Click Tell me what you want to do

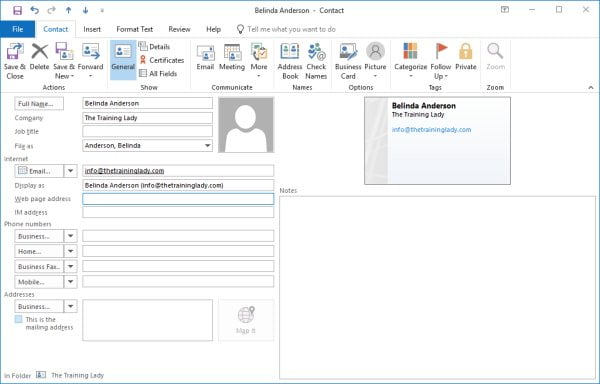(286, 29)
